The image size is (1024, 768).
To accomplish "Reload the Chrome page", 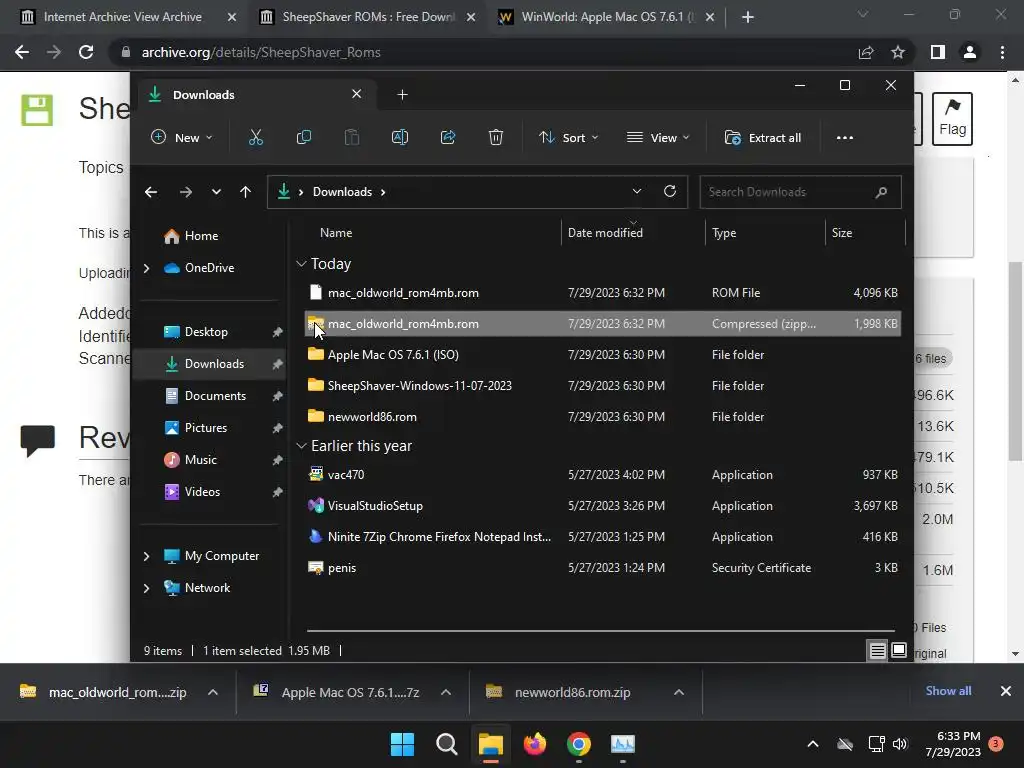I will [x=86, y=52].
